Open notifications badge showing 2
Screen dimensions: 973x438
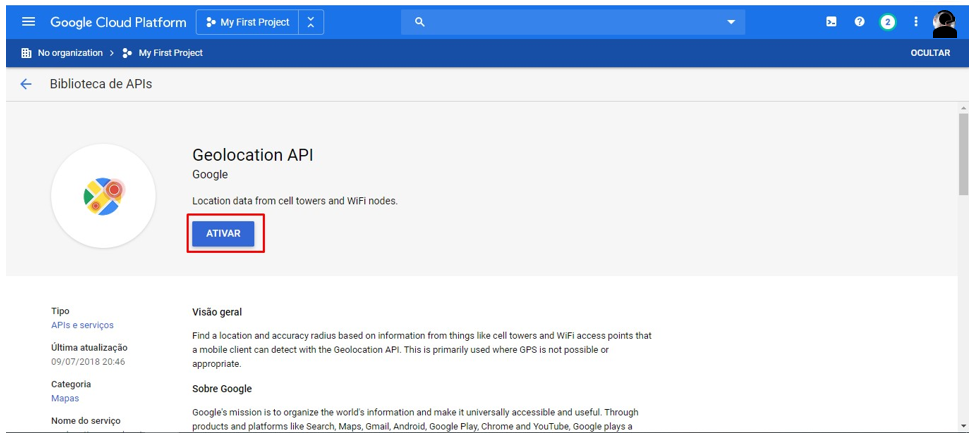(888, 22)
